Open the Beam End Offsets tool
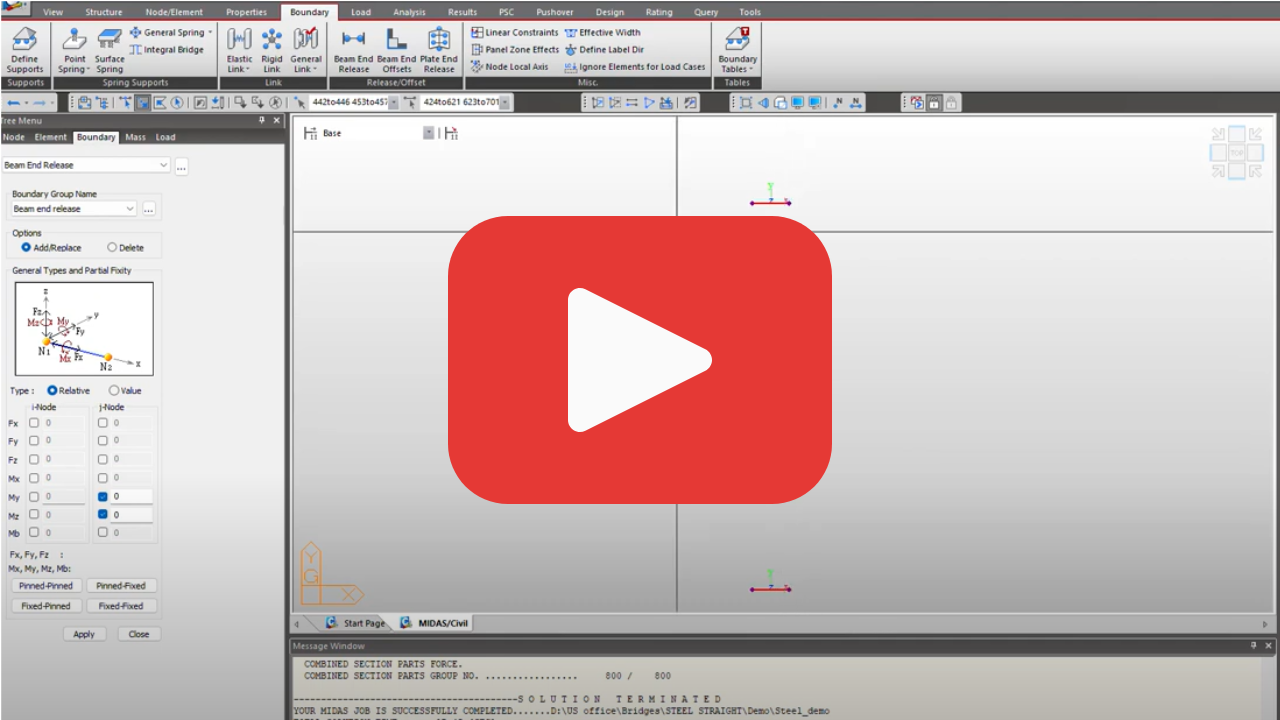1280x720 pixels. tap(396, 50)
